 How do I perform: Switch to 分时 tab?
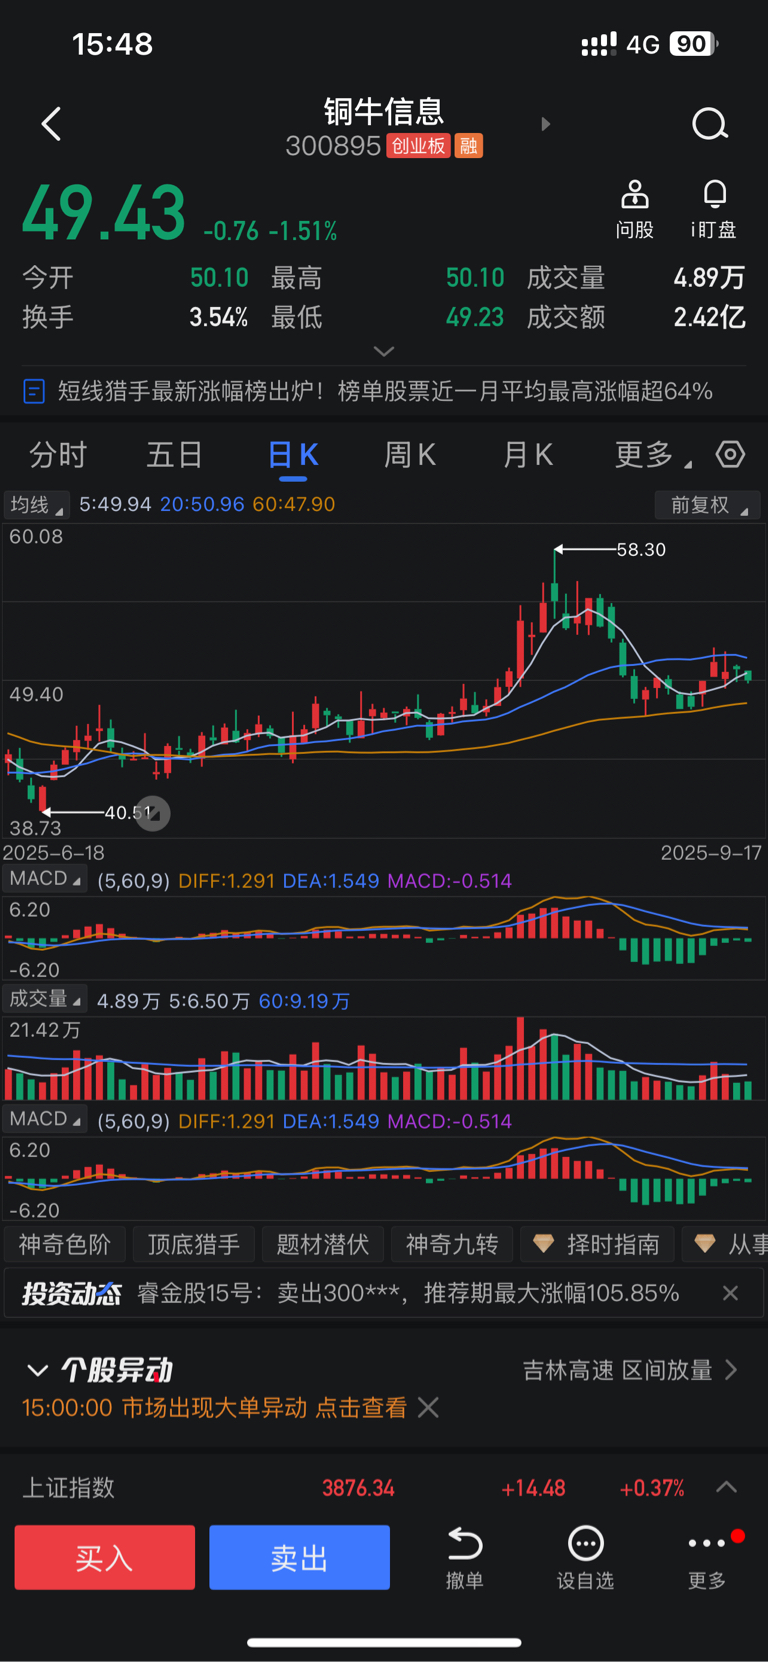click(x=58, y=455)
